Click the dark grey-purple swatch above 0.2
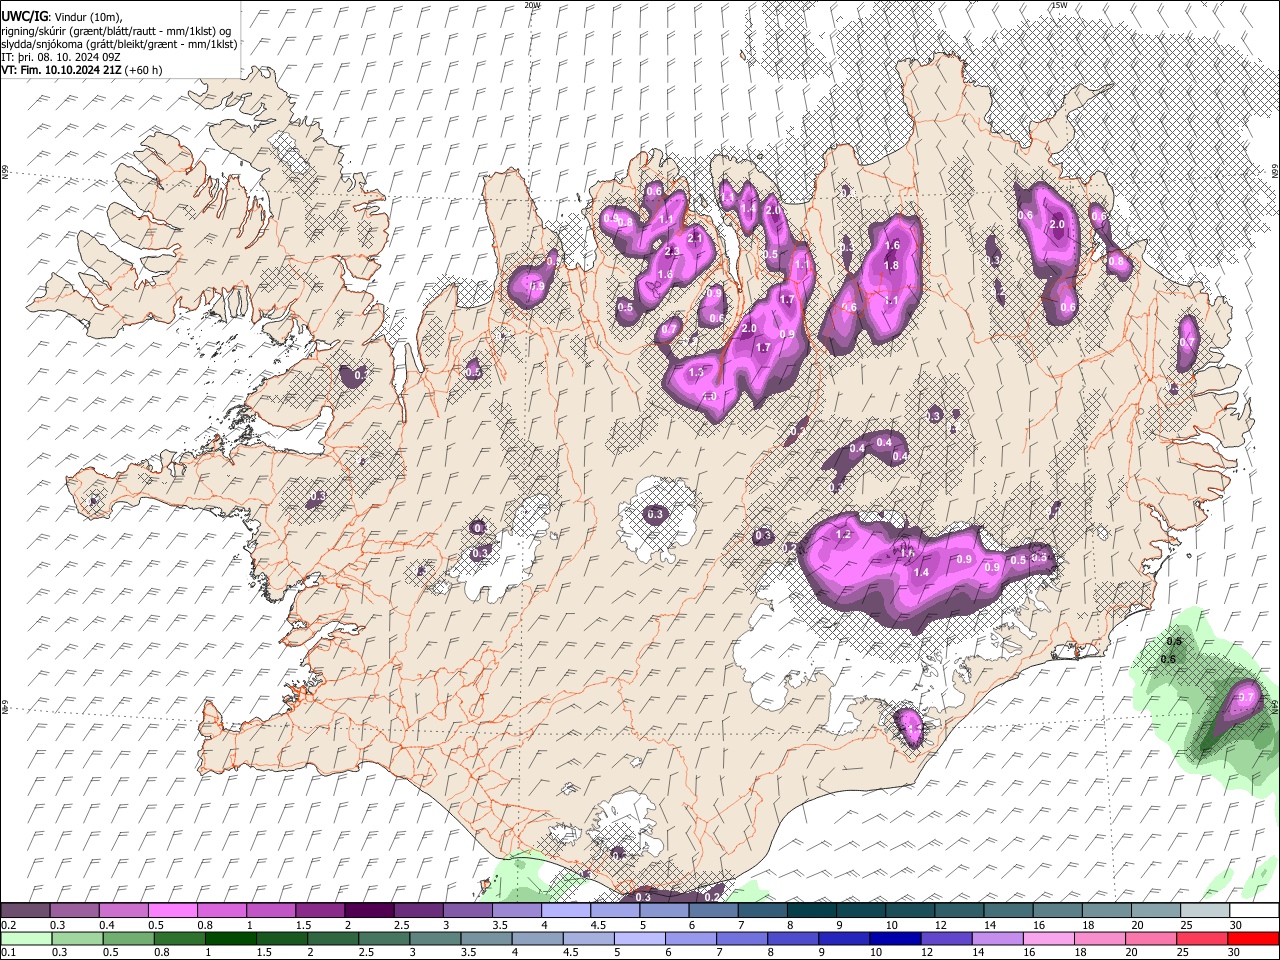1280x960 pixels. point(25,911)
